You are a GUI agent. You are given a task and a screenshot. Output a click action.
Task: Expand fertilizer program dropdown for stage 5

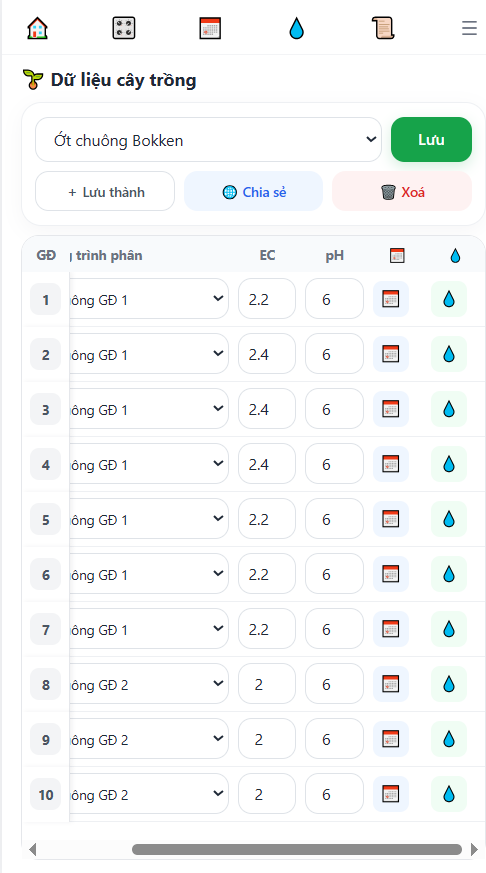[149, 519]
